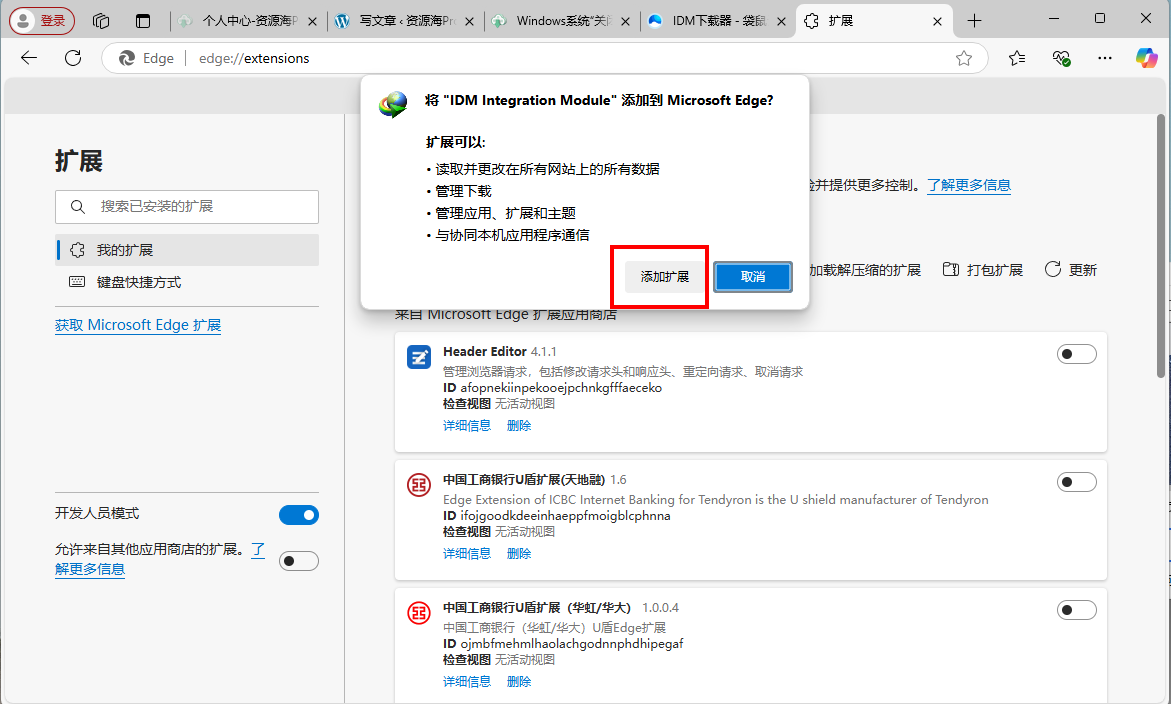
Task: Click the 更新 refresh button
Action: pyautogui.click(x=1070, y=270)
